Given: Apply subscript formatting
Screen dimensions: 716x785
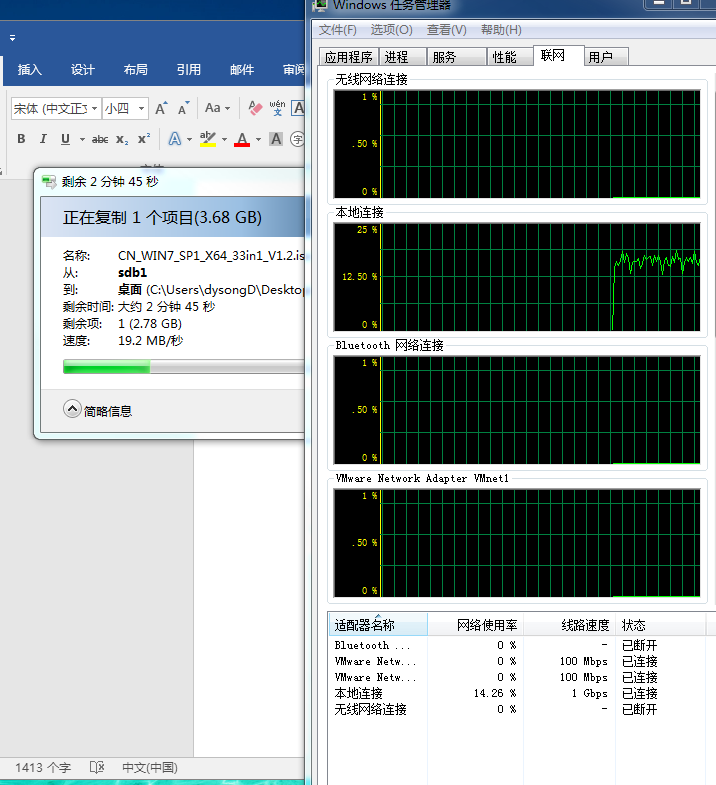Looking at the screenshot, I should (122, 139).
